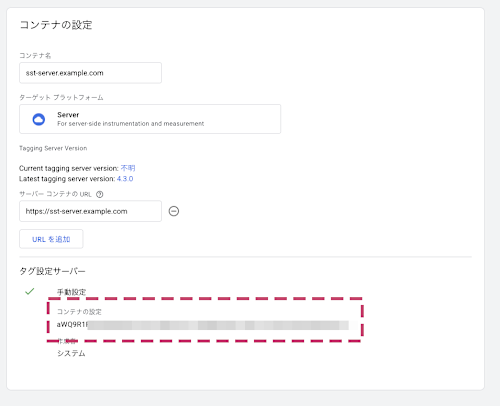This screenshot has height=406, width=500.
Task: Click the 手動設定 text
Action: point(71,292)
